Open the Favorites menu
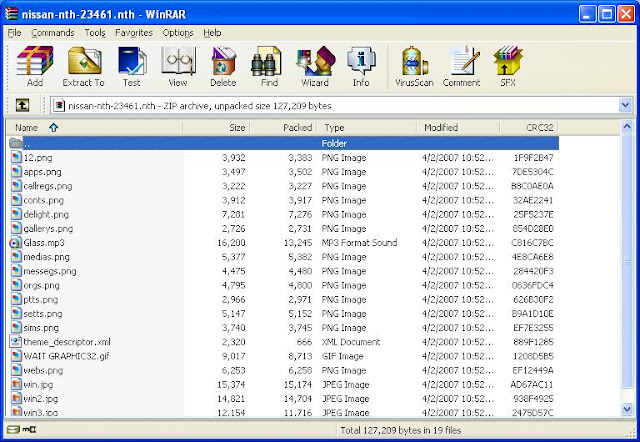Viewport: 640px width, 442px height. pyautogui.click(x=134, y=33)
